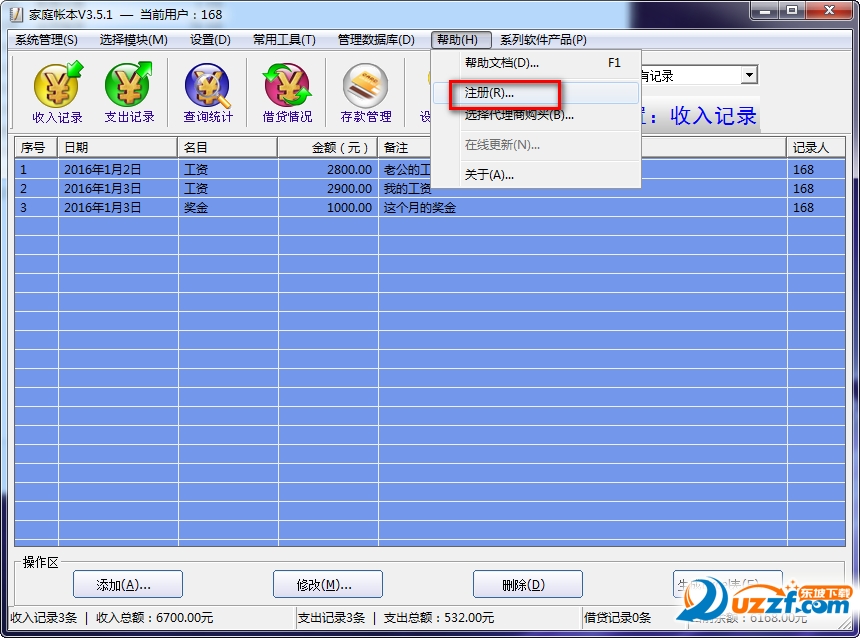Screen dimensions: 860x638
Task: Maximize the 家庭帐本 window
Action: (792, 10)
